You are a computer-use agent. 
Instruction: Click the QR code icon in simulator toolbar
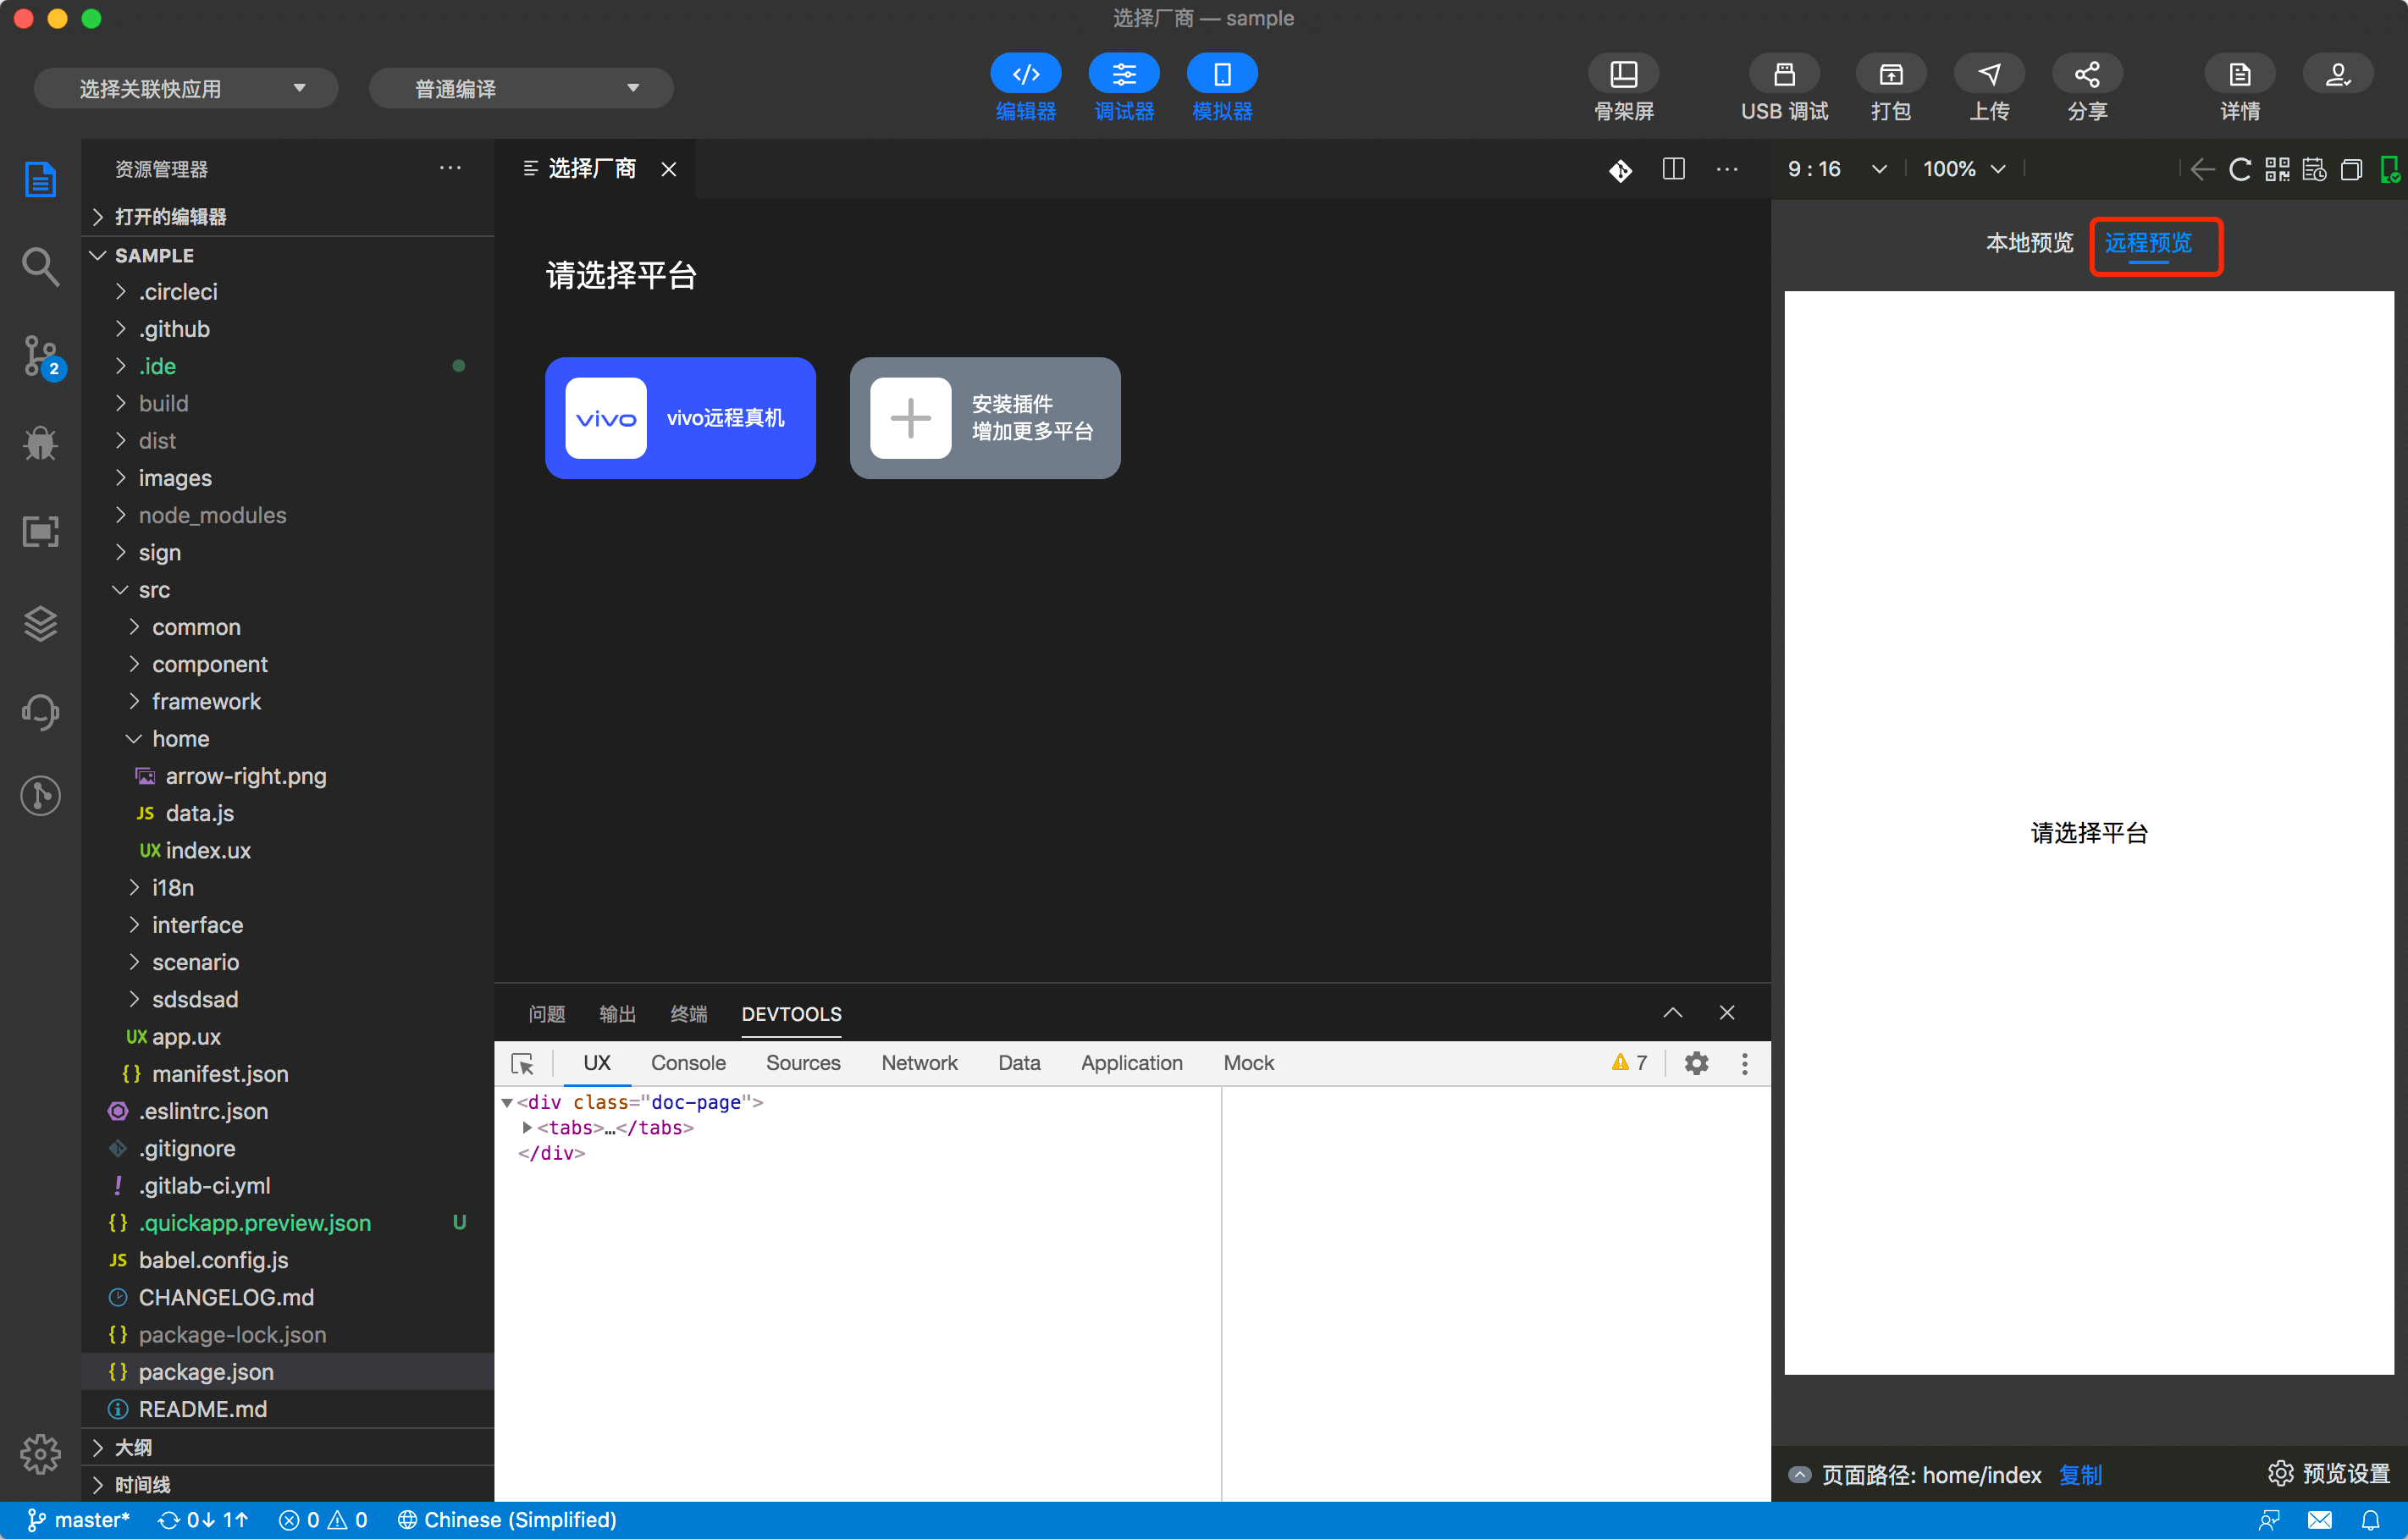pos(2277,169)
